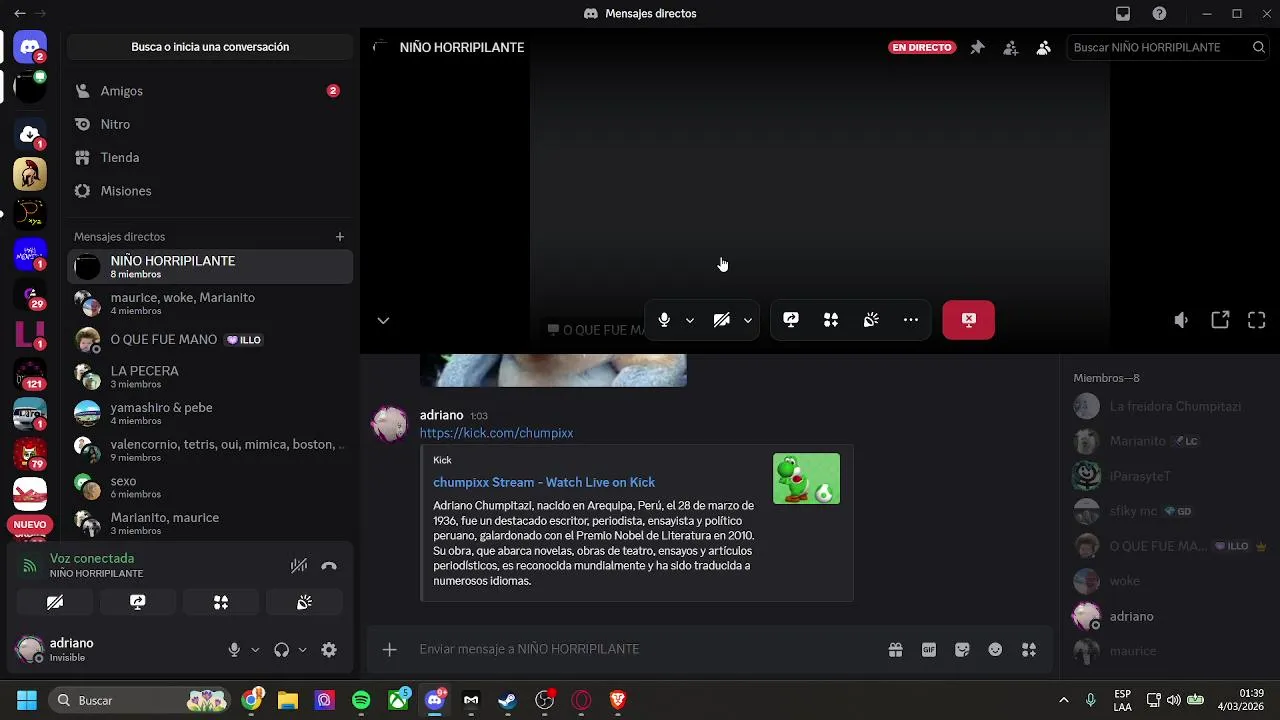
Task: Open the sticker picker
Action: tap(962, 650)
